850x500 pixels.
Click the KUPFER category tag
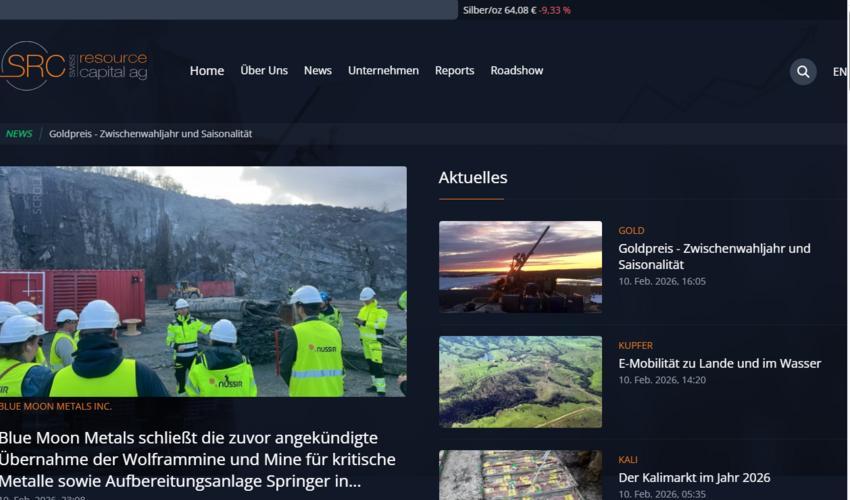click(x=635, y=345)
